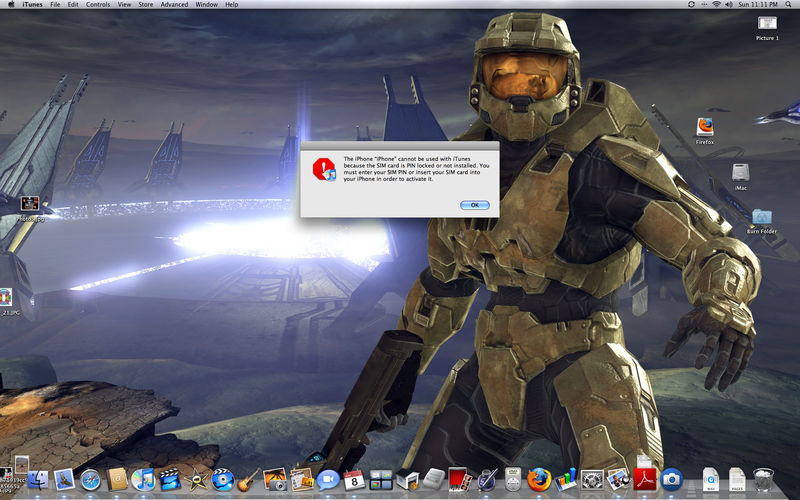Open DVD Player remote icon in Dock
This screenshot has width=800, height=500.
(x=513, y=479)
